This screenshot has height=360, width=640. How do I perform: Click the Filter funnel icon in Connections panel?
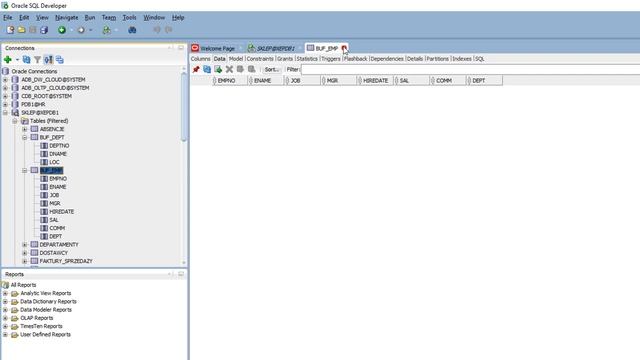click(38, 60)
